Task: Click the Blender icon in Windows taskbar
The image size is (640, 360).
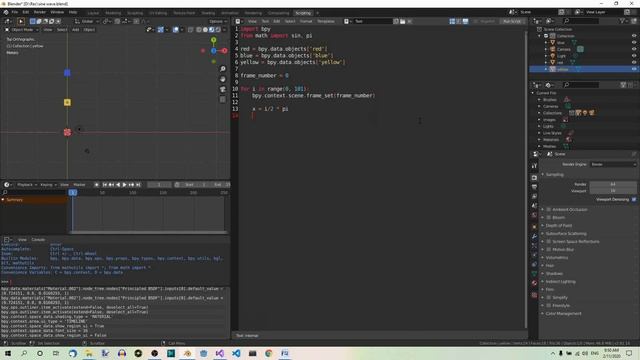Action: coord(187,353)
